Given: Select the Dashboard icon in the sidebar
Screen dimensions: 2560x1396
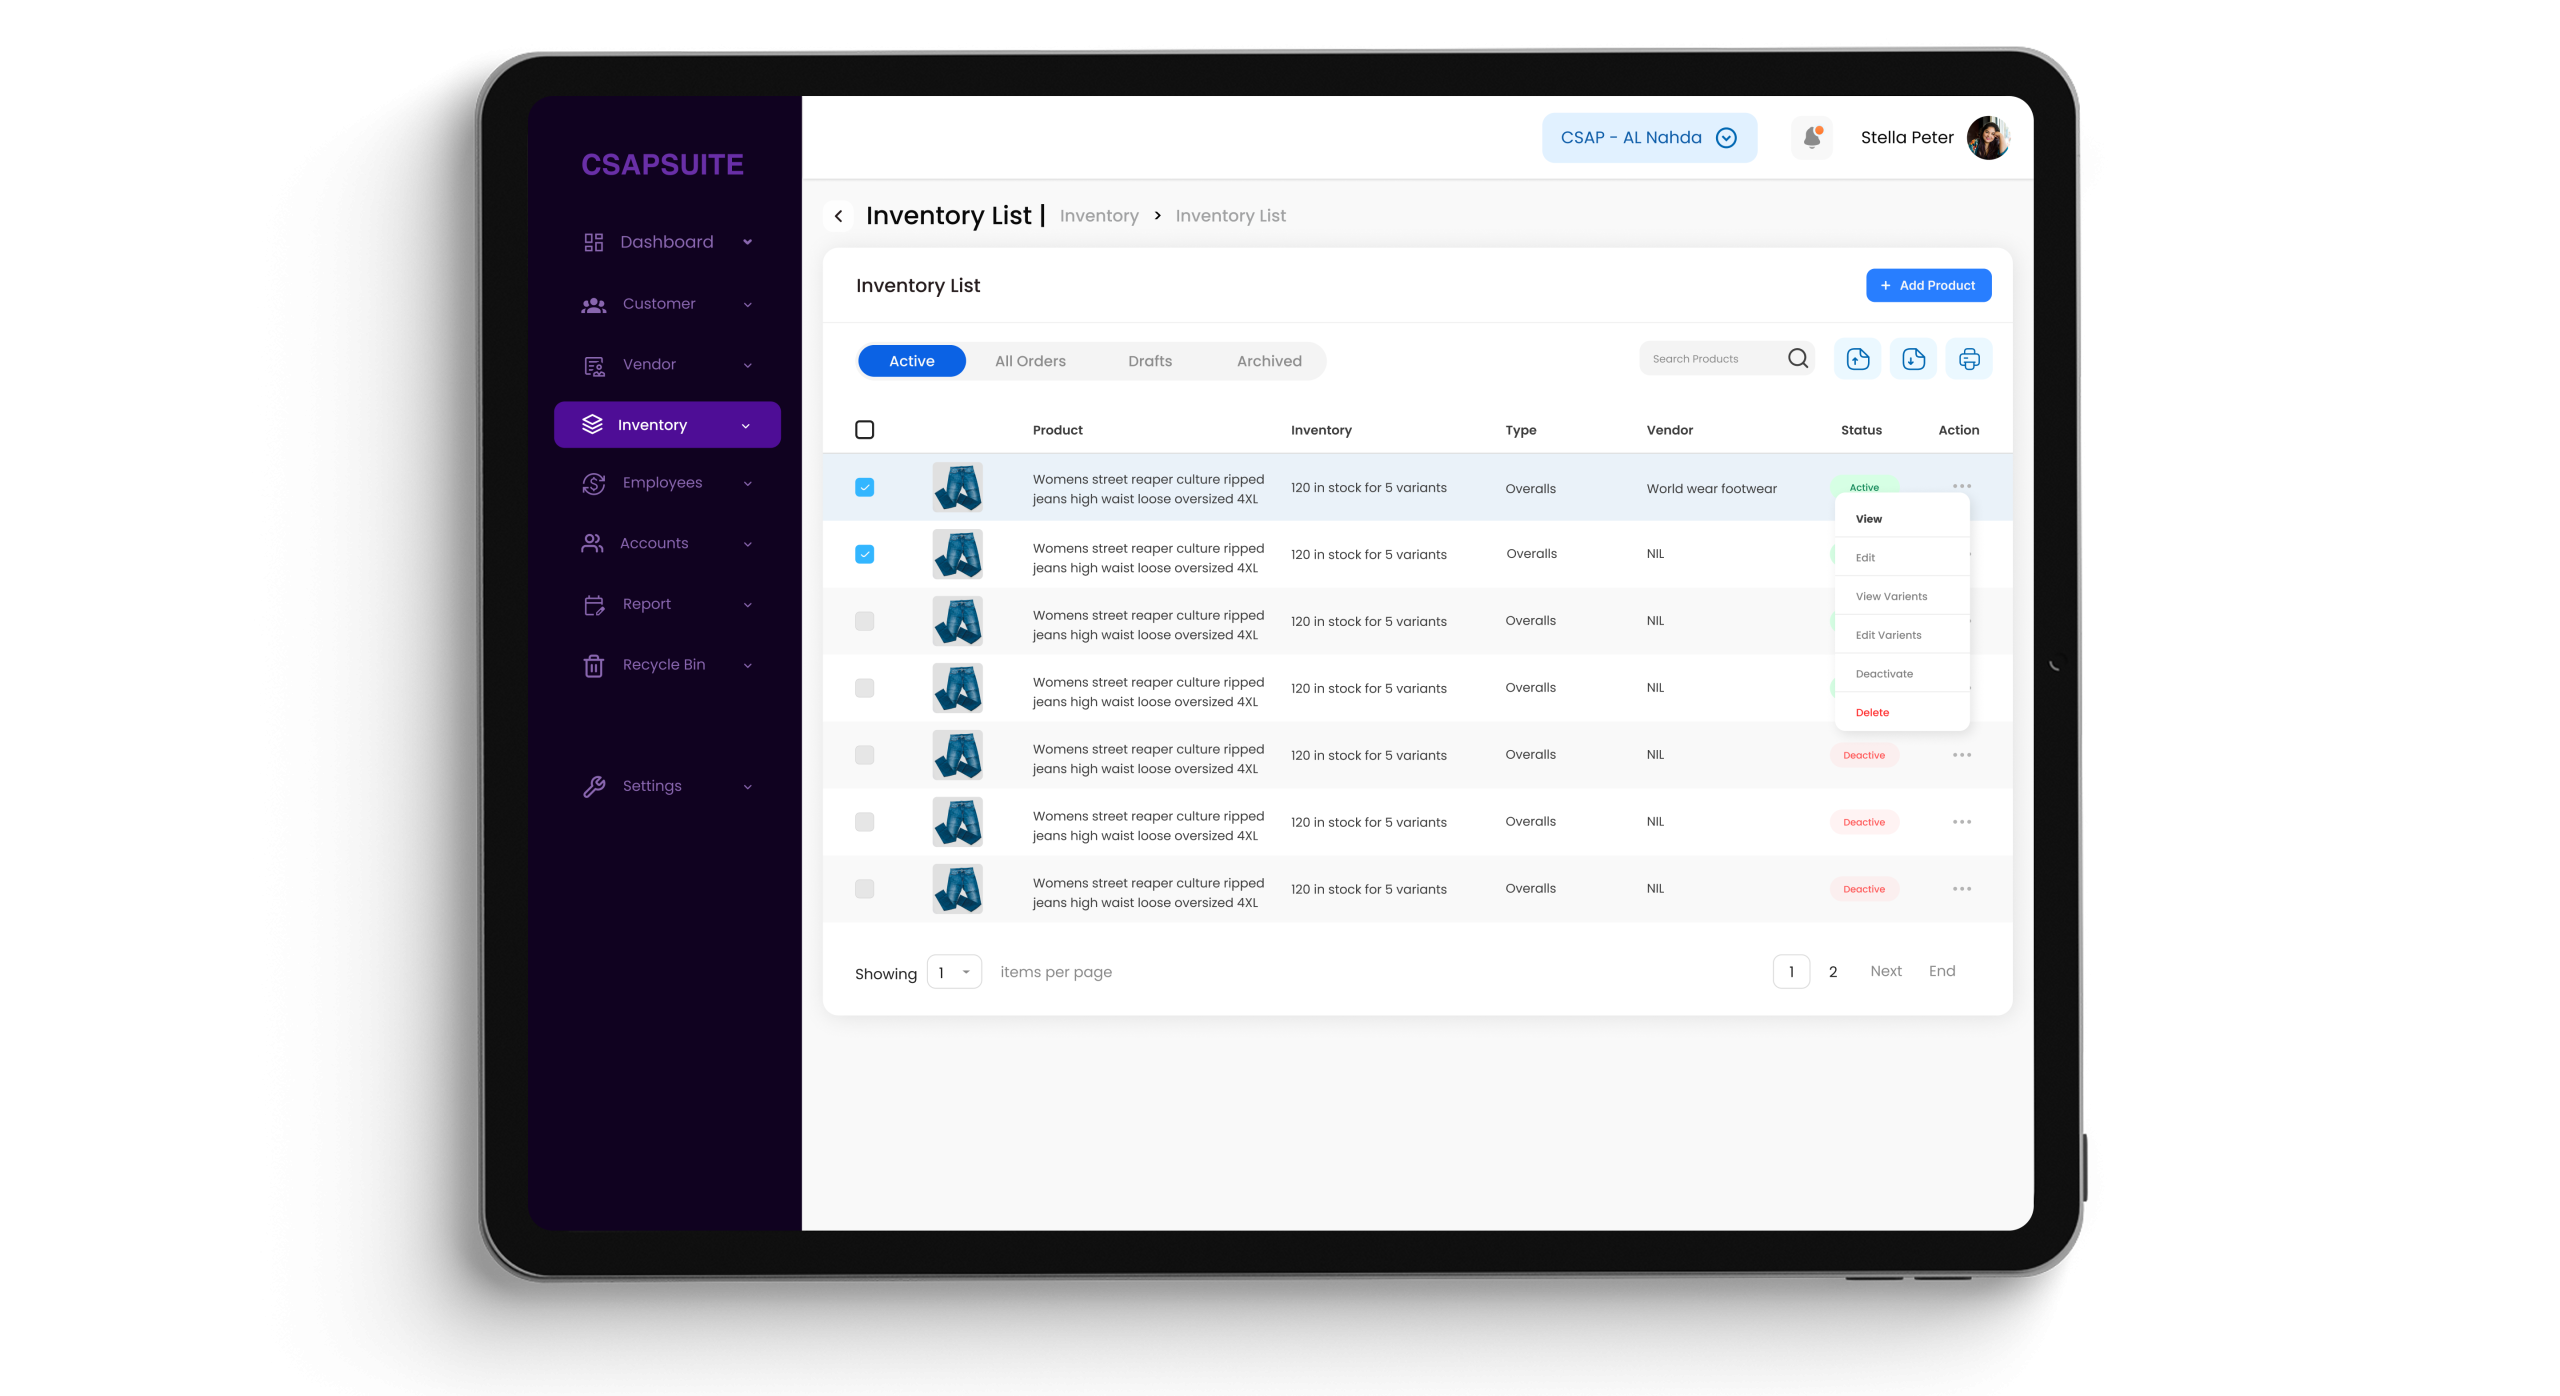Looking at the screenshot, I should point(594,241).
